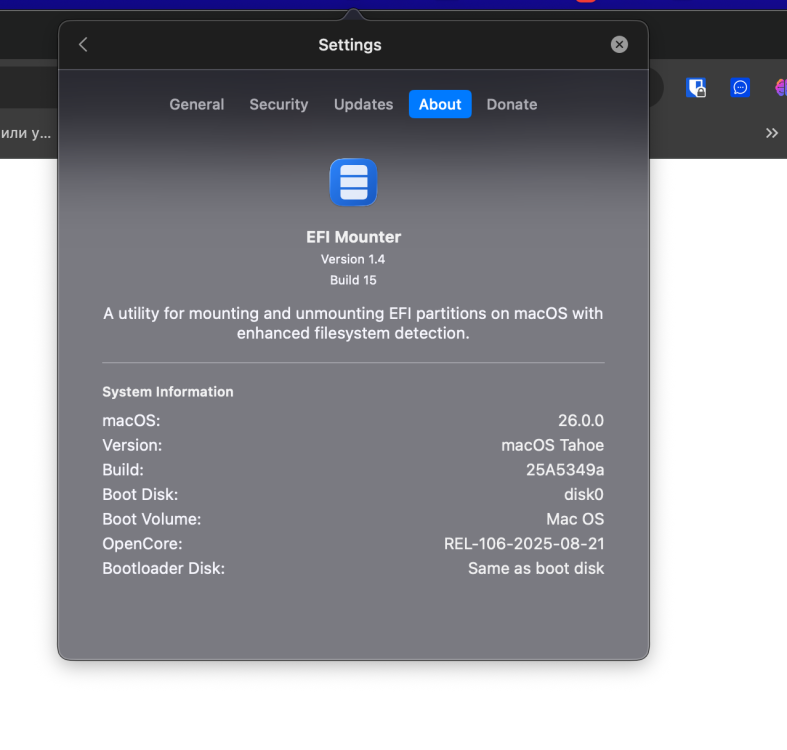The height and width of the screenshot is (750, 787).
Task: Click the Boot Volume label
Action: click(152, 519)
